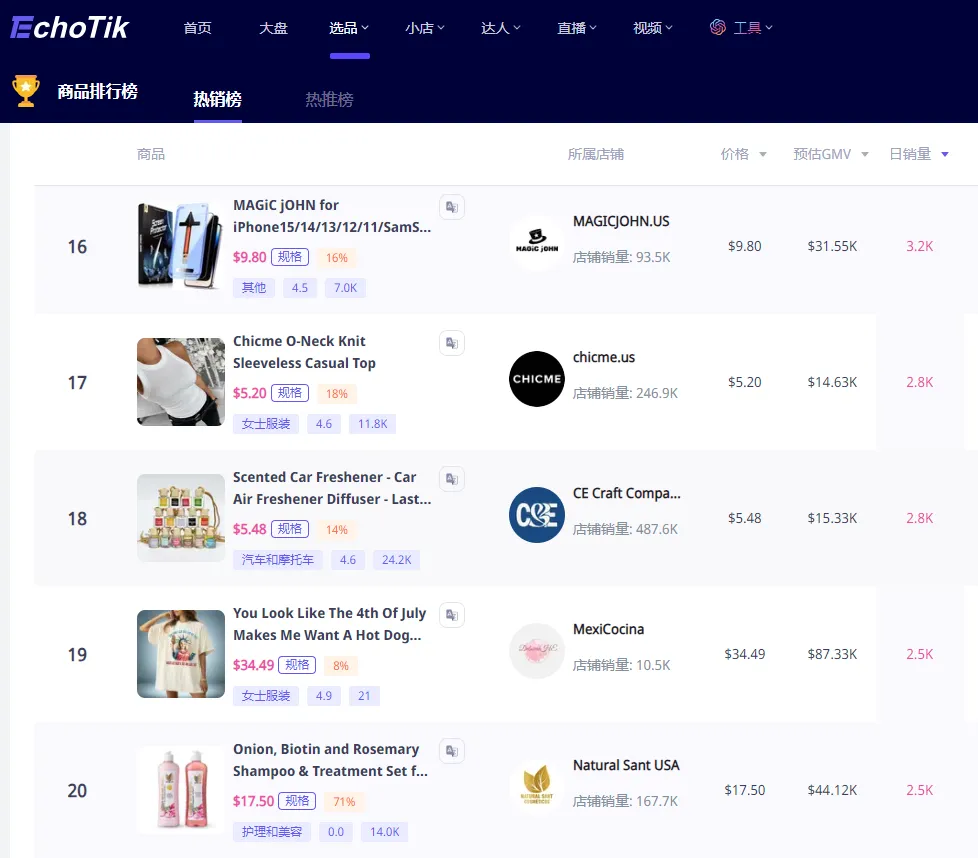Viewport: 978px width, 858px height.
Task: Open the 大盘 navigation item
Action: (273, 28)
